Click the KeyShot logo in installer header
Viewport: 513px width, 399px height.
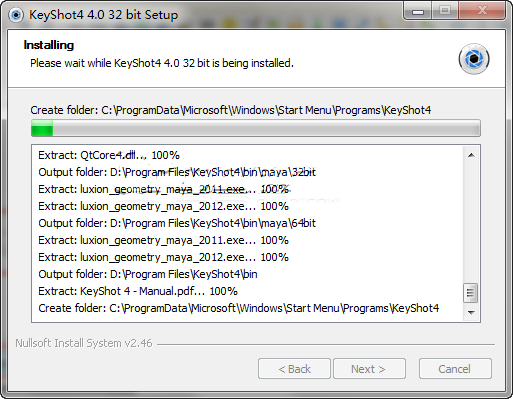(x=474, y=59)
